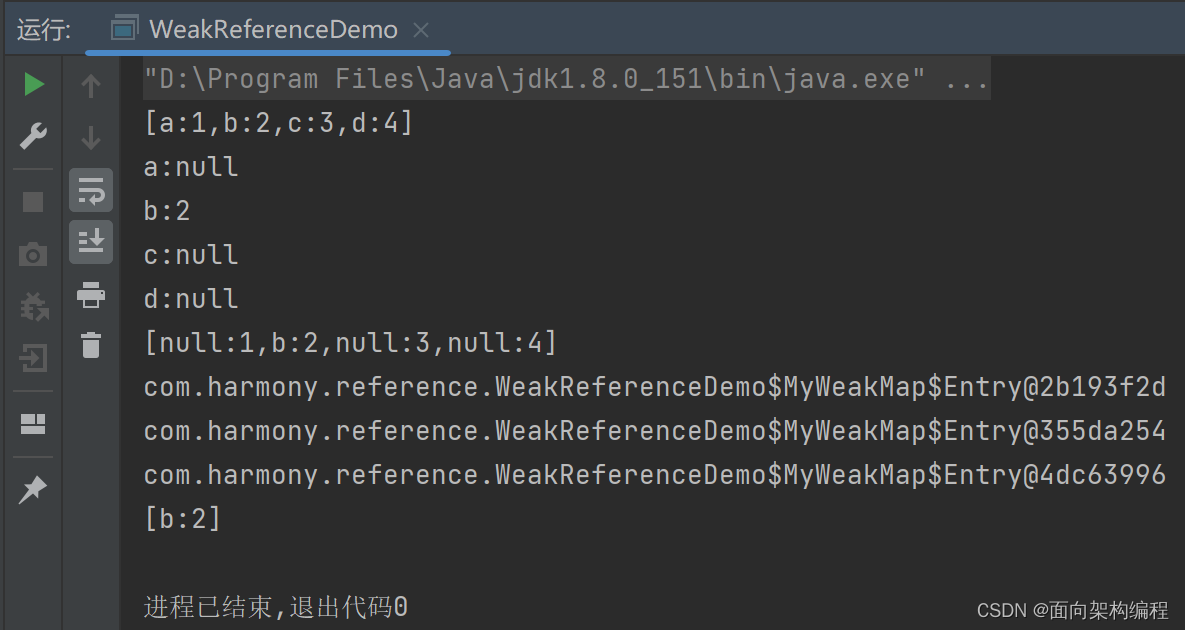This screenshot has width=1185, height=630.
Task: Pin the run tool window tab
Action: 33,489
